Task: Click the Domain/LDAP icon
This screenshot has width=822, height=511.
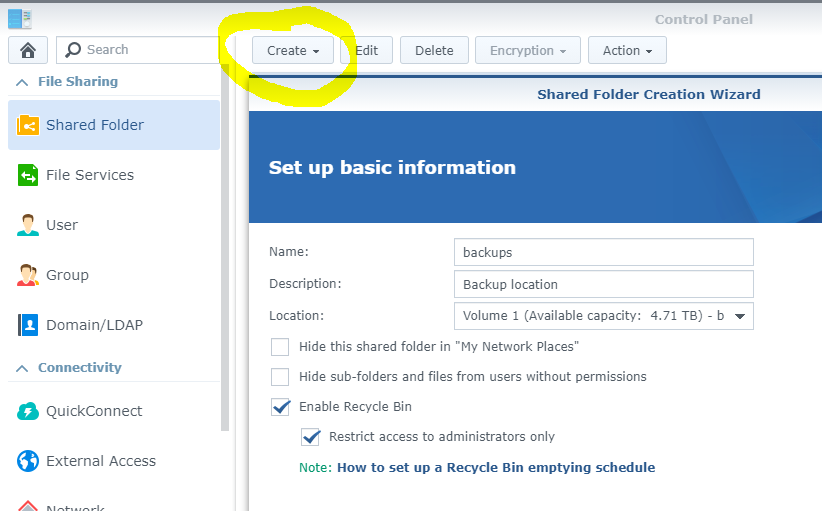Action: [28, 325]
